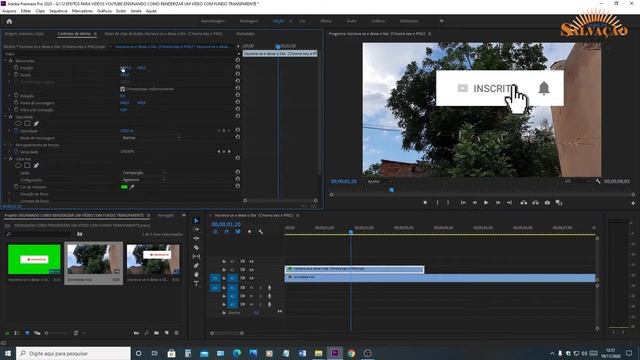Click the Project panel trash icon

pyautogui.click(x=177, y=333)
